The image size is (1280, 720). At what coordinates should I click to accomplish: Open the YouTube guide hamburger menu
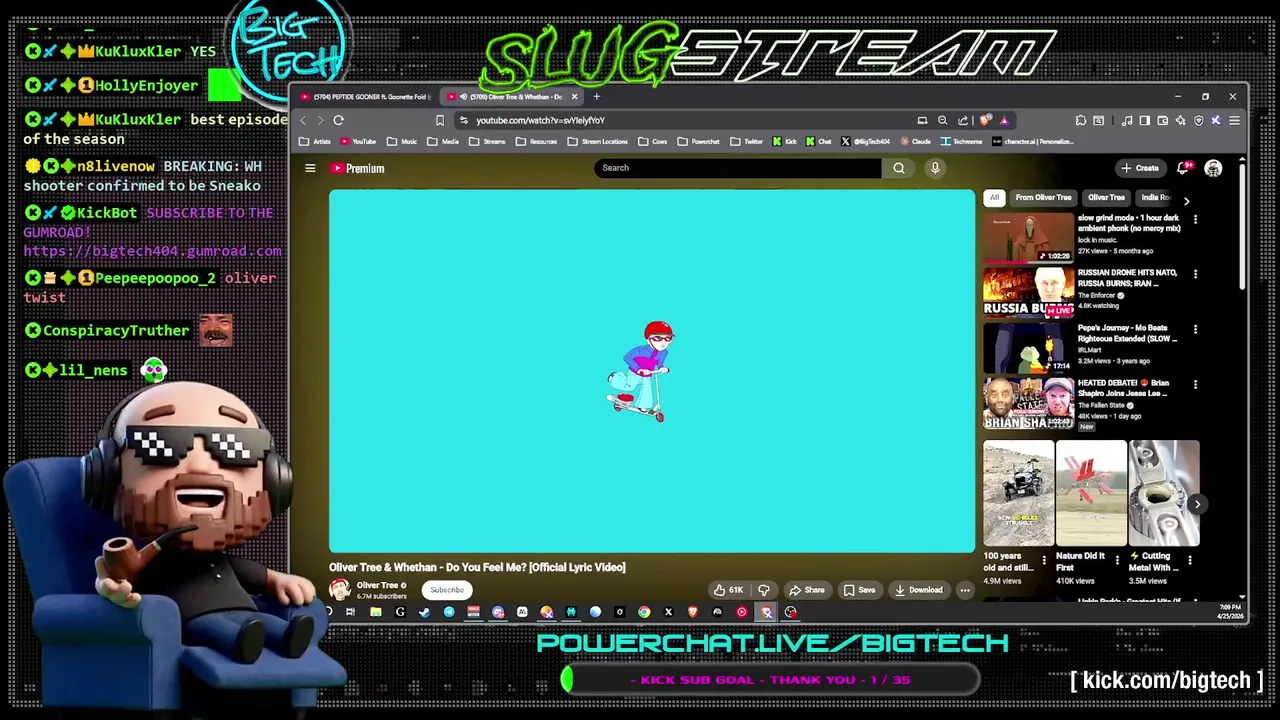(310, 168)
